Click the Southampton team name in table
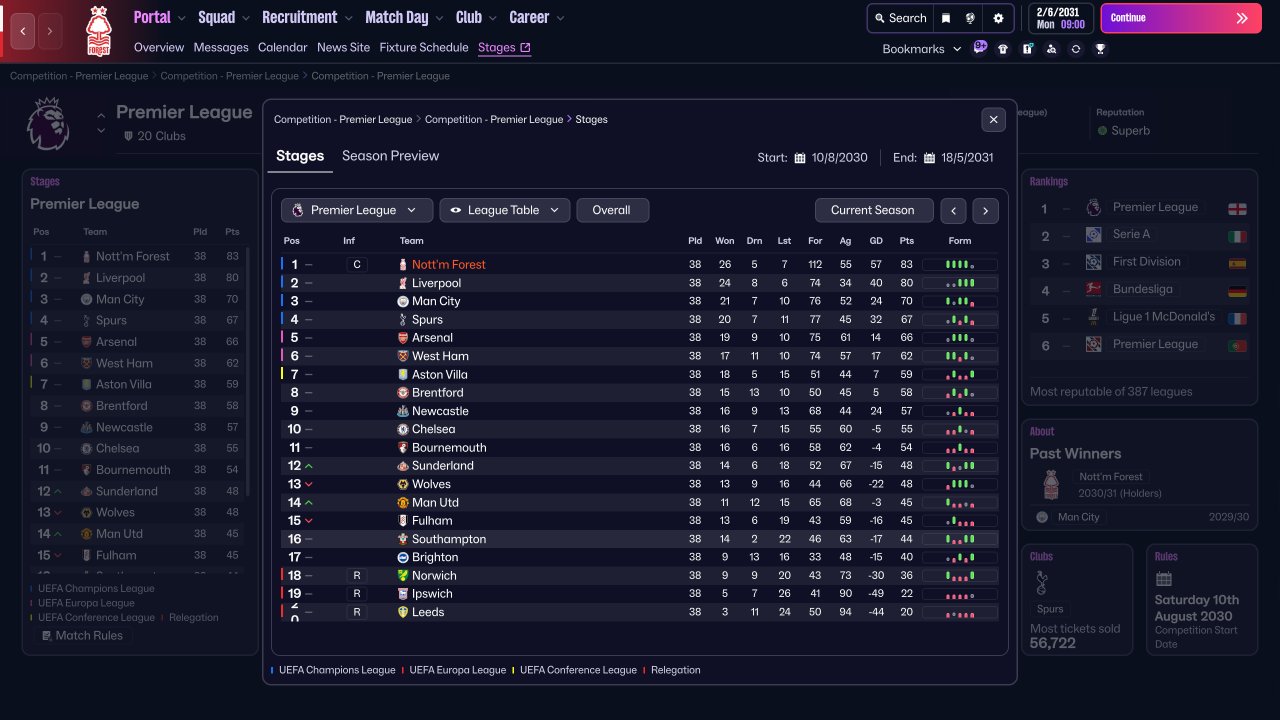Viewport: 1280px width, 720px height. (x=449, y=539)
